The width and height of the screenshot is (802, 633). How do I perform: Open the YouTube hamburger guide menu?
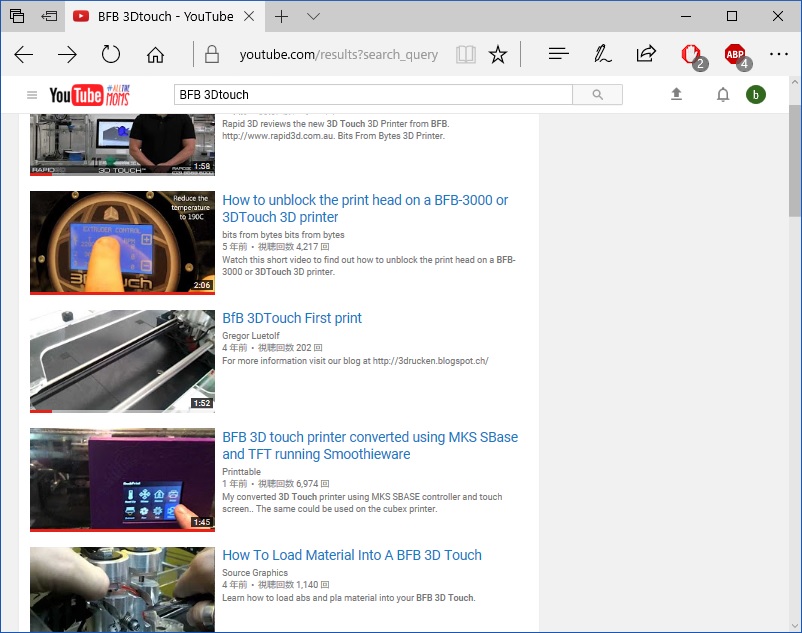pyautogui.click(x=32, y=95)
